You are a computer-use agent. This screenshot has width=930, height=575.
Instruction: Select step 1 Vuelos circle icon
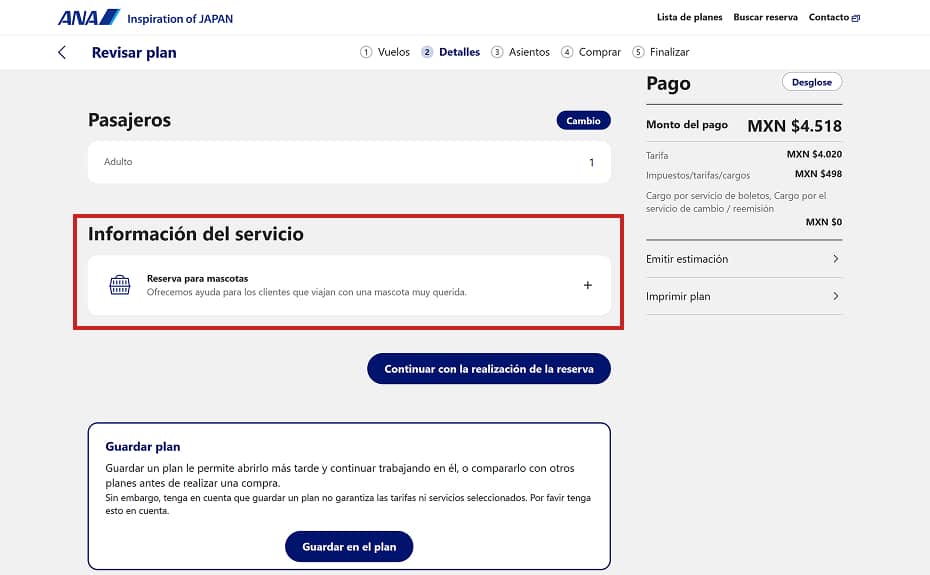tap(366, 52)
